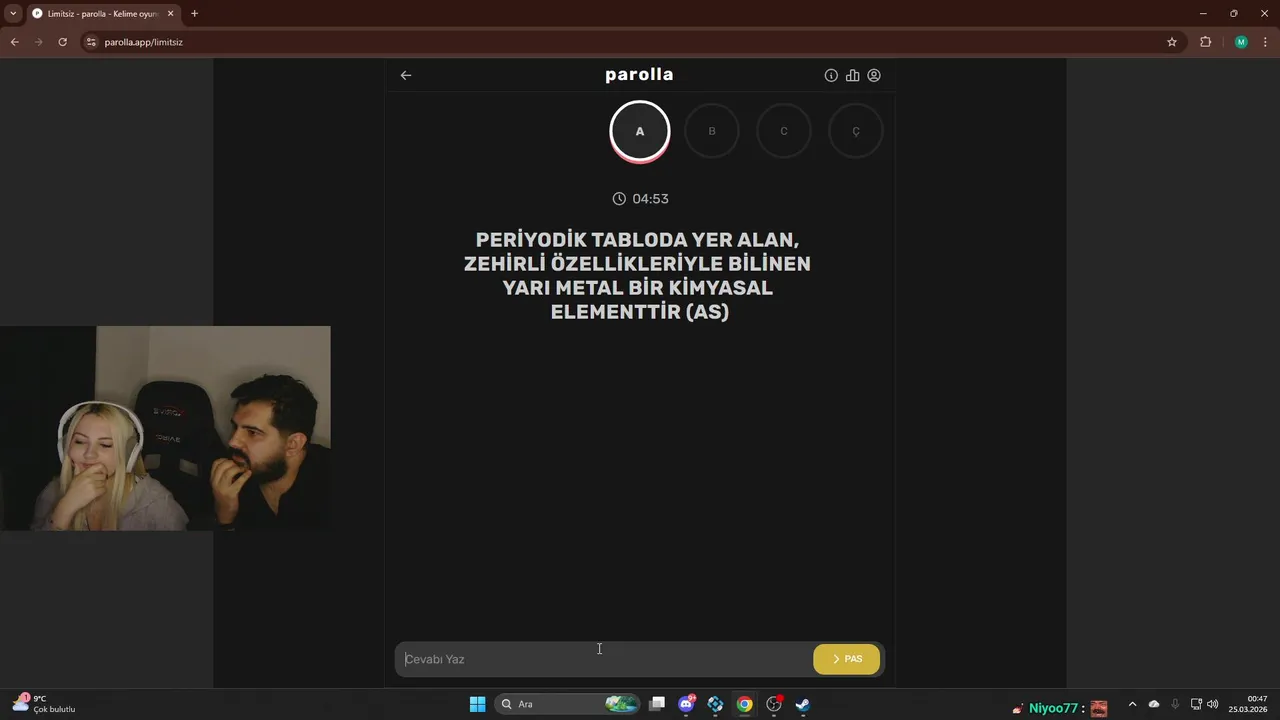Open OBS Studio from the taskbar
The image size is (1280, 720).
[x=774, y=704]
